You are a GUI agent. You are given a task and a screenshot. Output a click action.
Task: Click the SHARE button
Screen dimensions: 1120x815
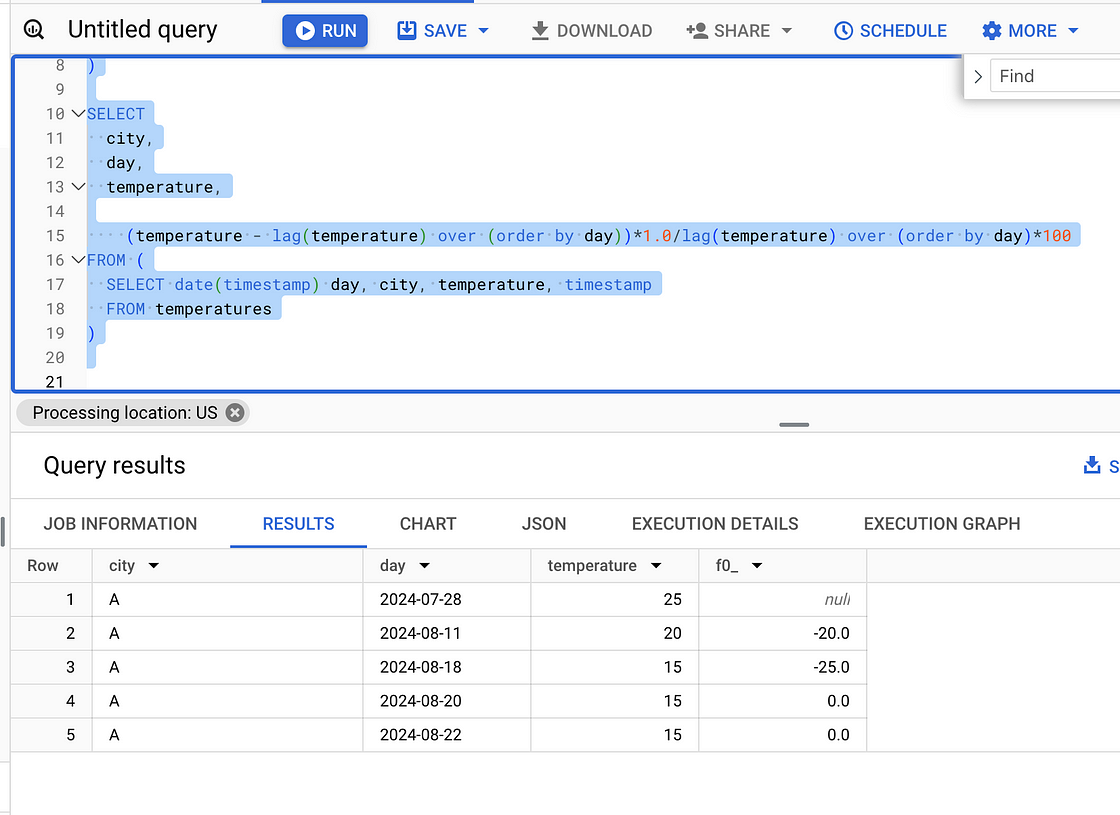pos(728,31)
